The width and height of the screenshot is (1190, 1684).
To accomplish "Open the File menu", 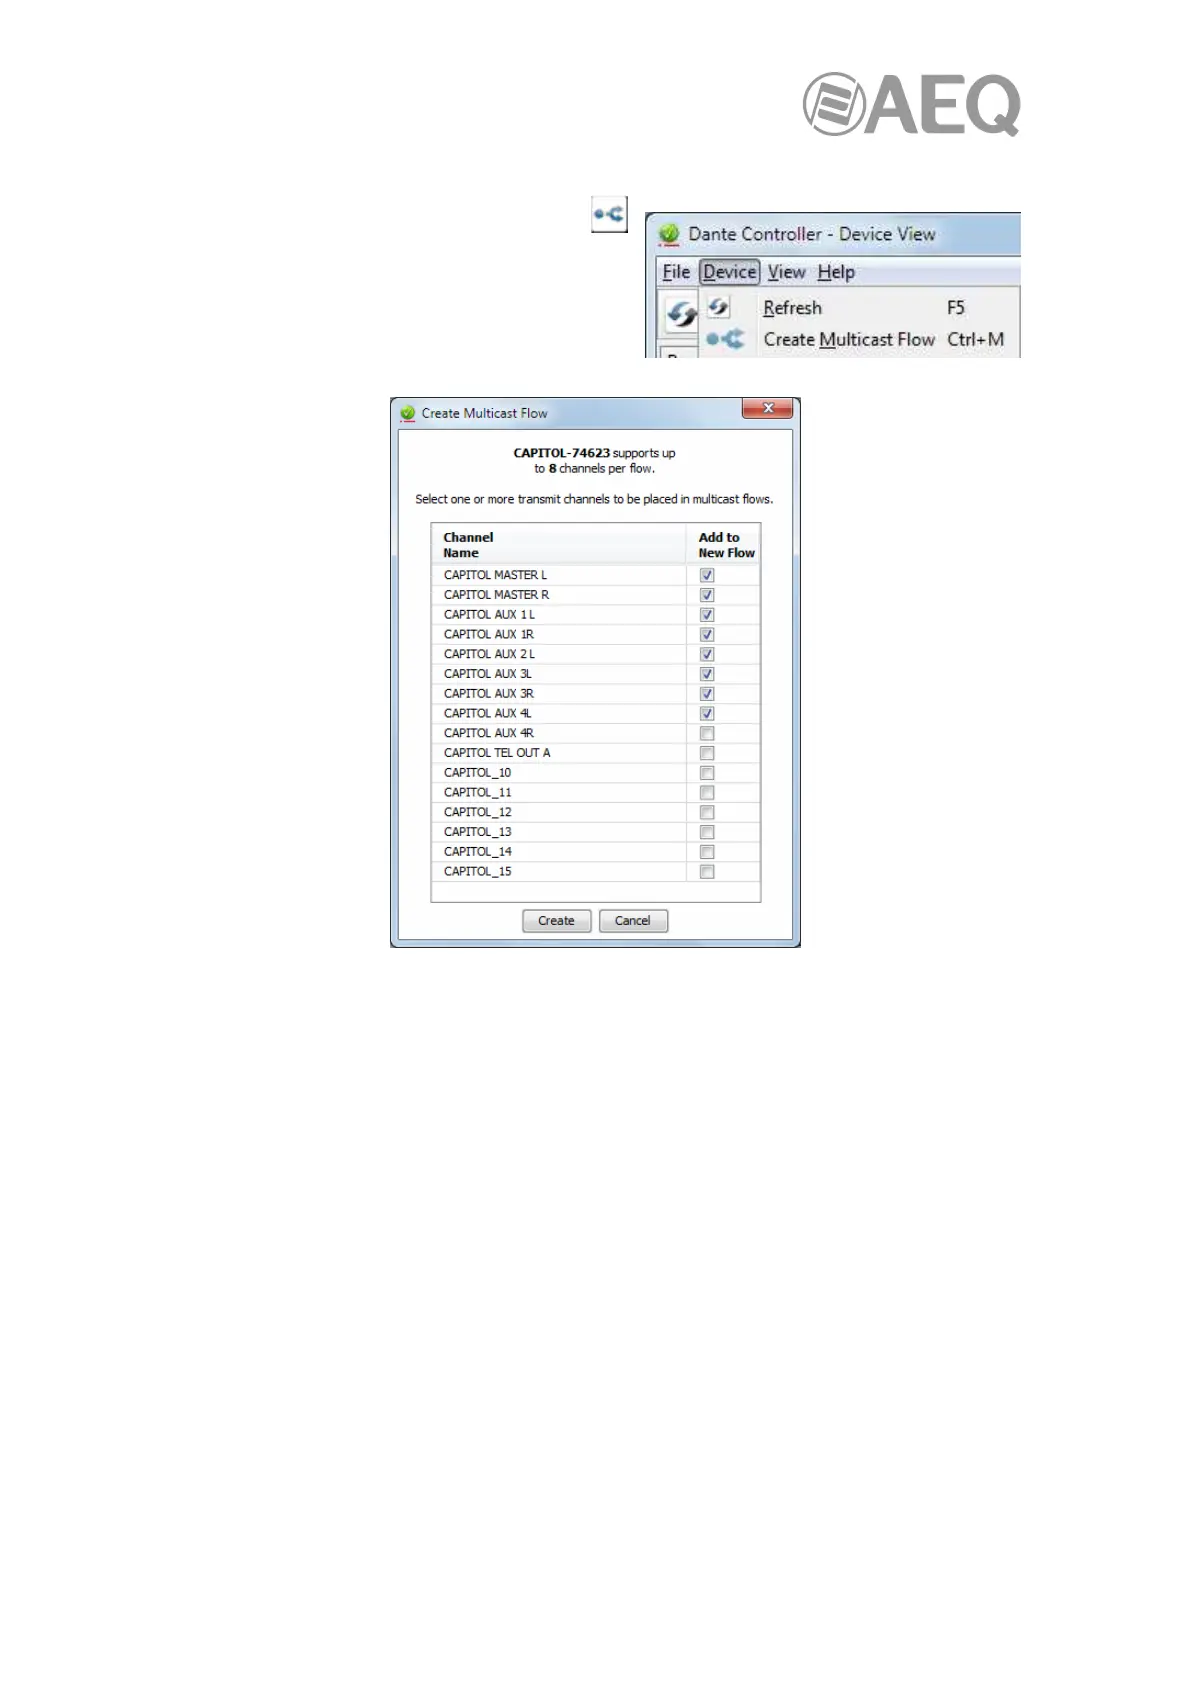I will coord(676,272).
